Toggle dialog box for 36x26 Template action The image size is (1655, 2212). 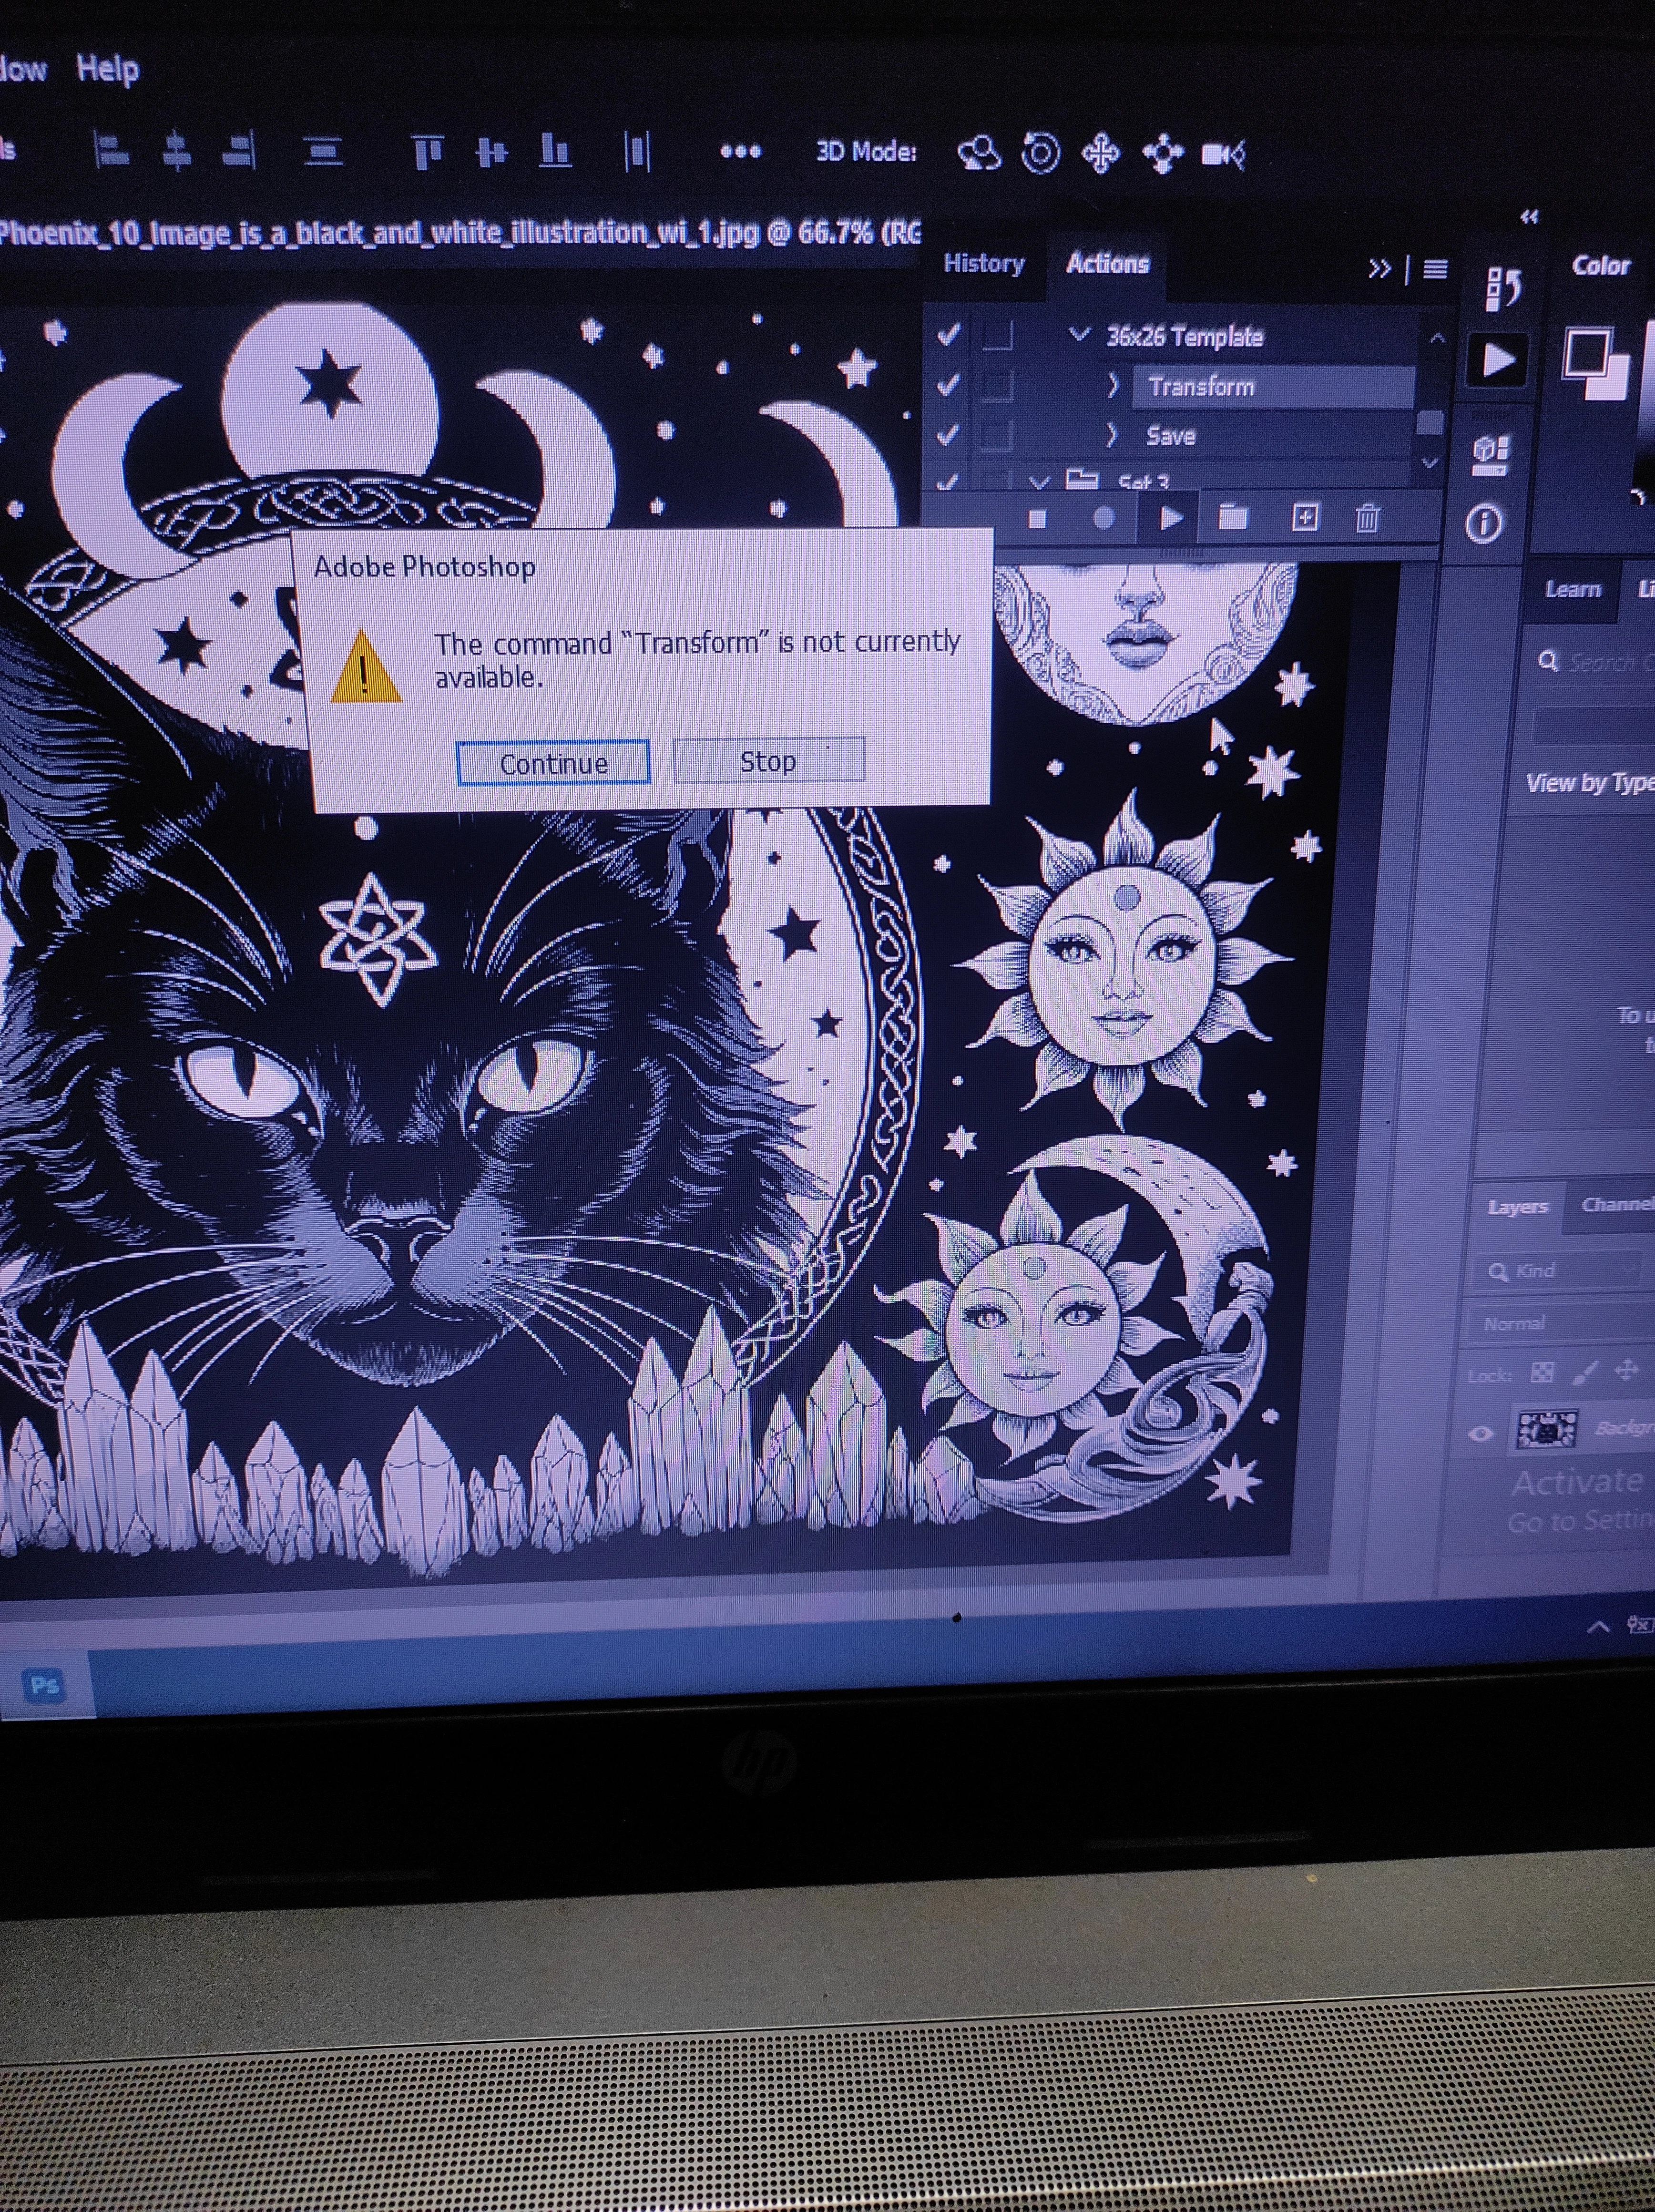click(997, 335)
